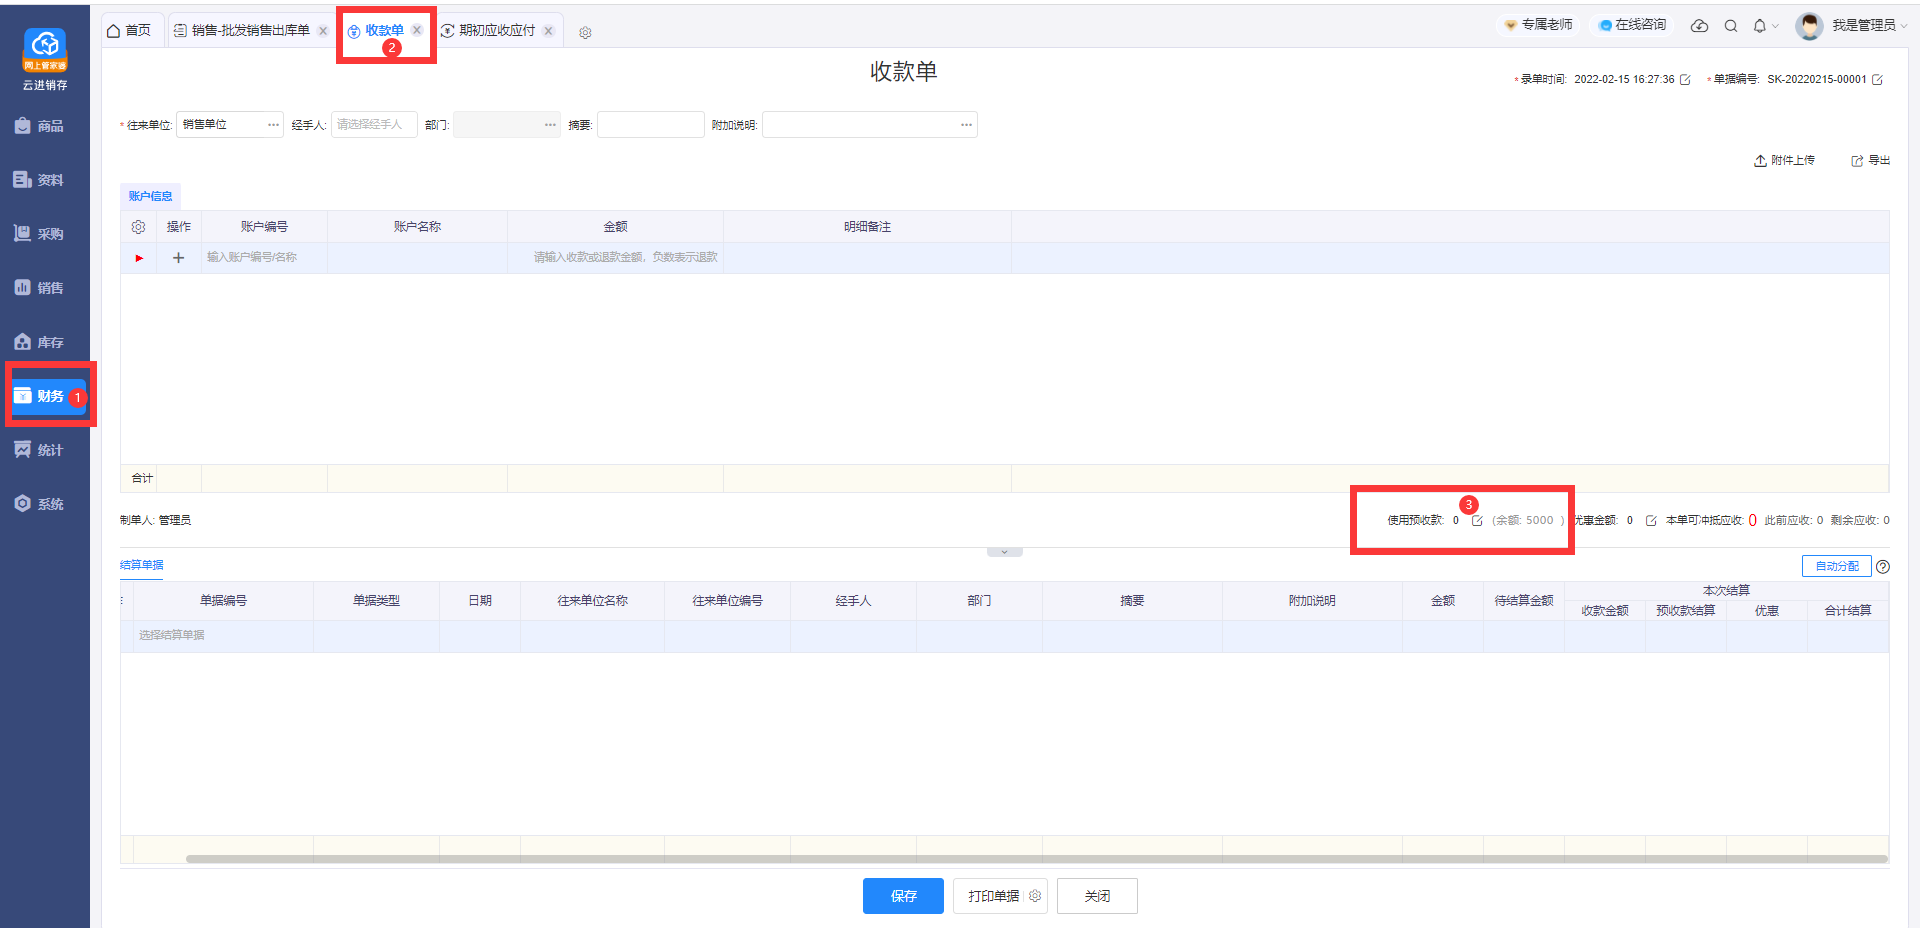Edit the 使用预收款 amount via pencil icon

(1477, 521)
